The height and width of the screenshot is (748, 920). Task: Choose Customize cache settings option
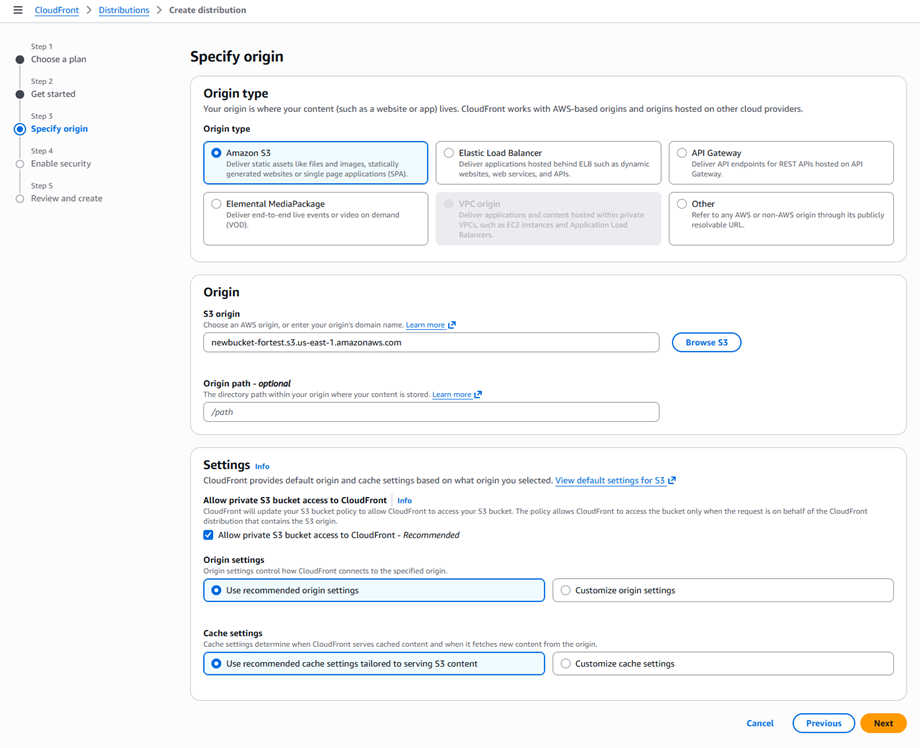click(x=566, y=664)
